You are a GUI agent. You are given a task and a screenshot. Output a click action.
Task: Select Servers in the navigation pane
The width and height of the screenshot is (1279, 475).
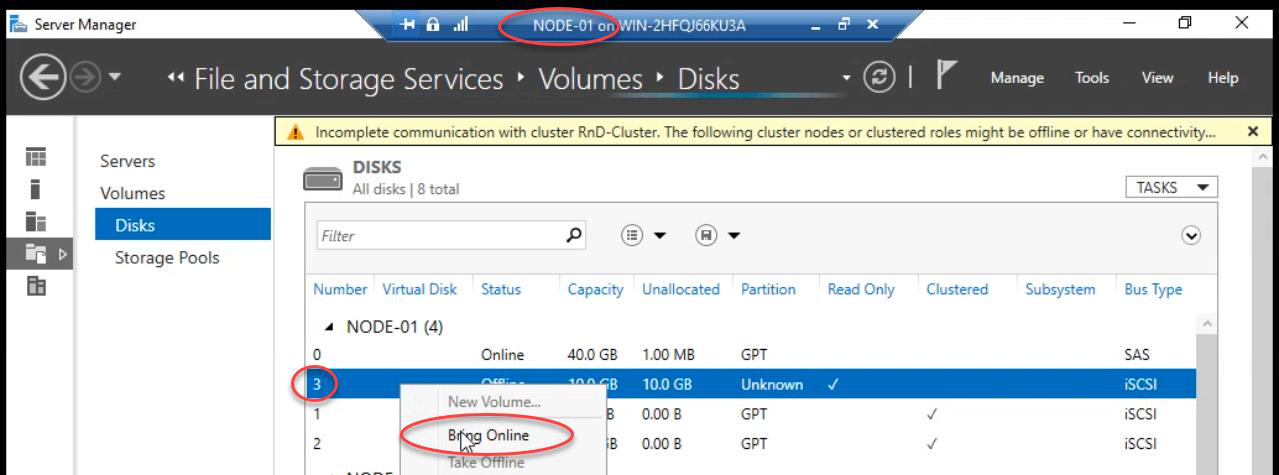(128, 161)
